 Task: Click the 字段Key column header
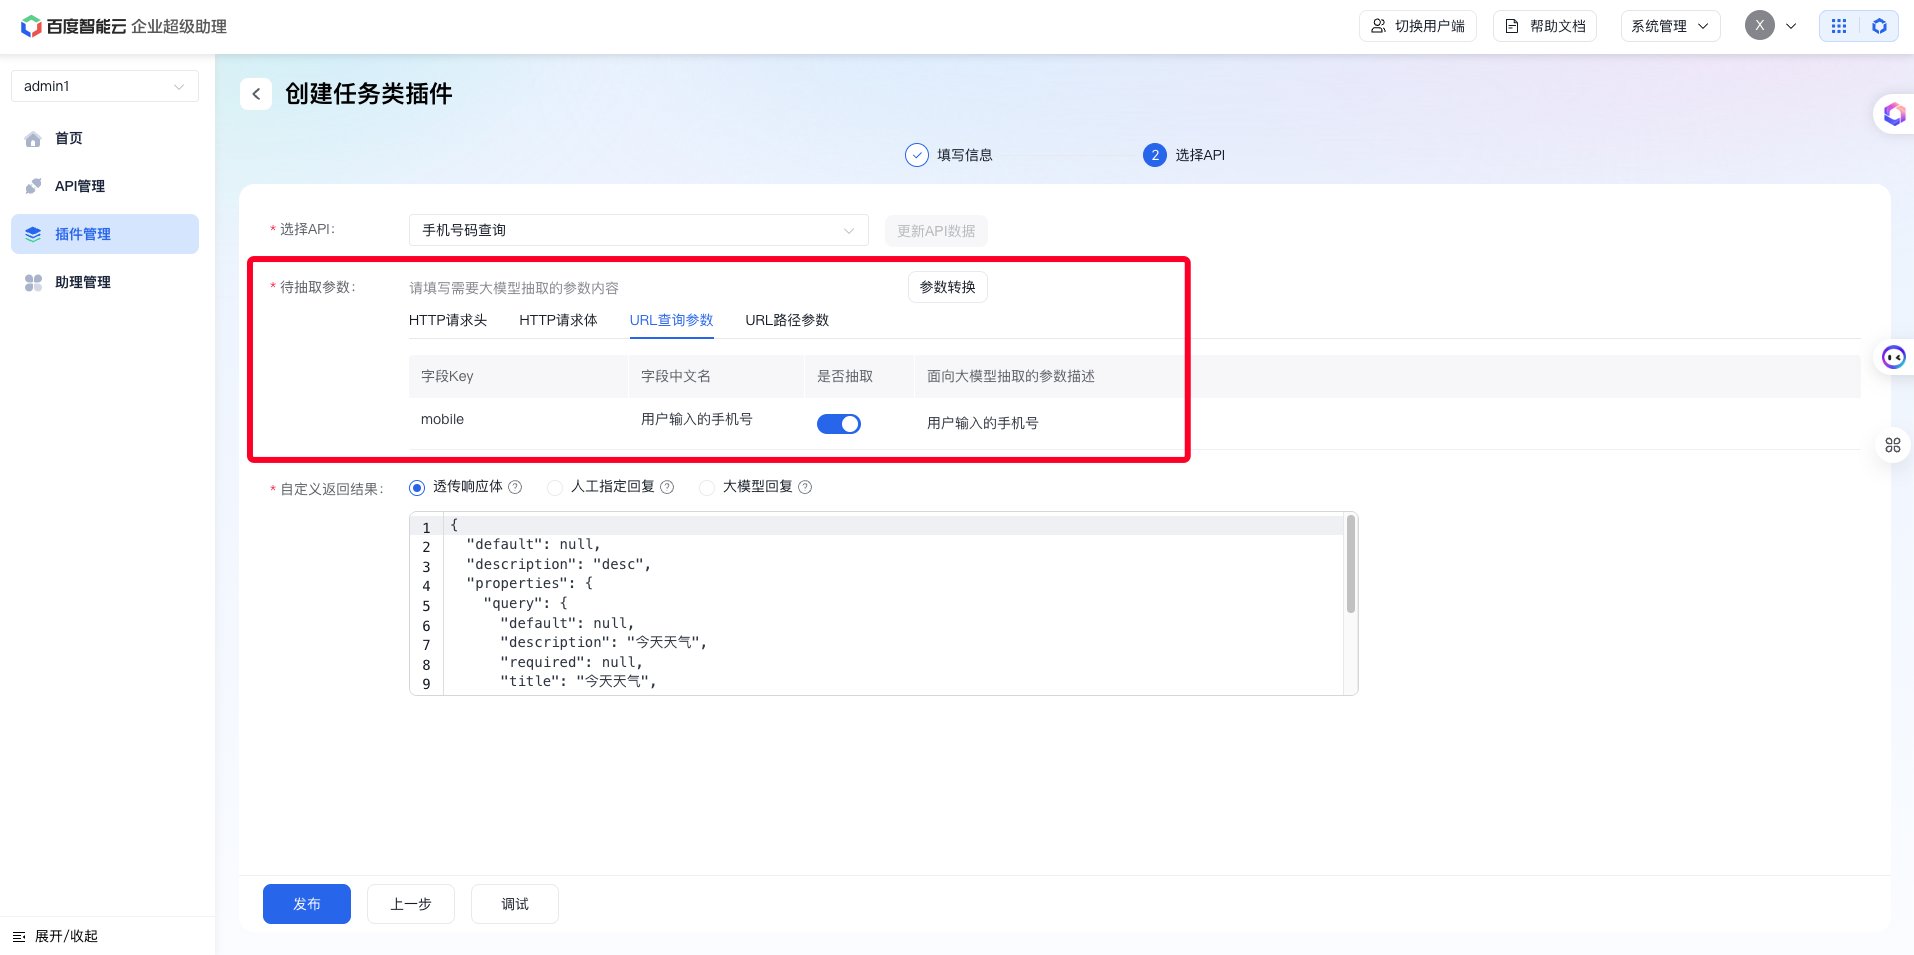tap(447, 377)
